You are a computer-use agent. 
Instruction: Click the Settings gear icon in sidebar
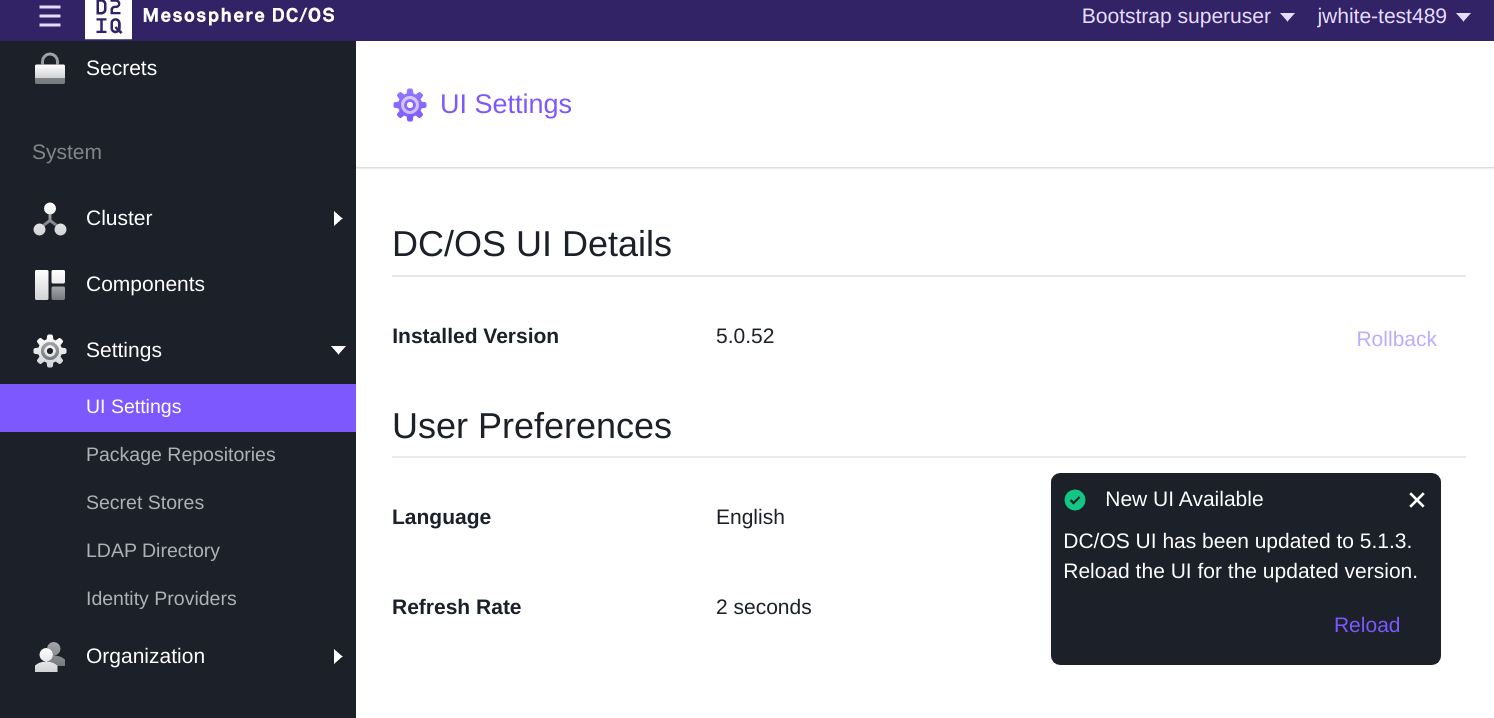[50, 351]
